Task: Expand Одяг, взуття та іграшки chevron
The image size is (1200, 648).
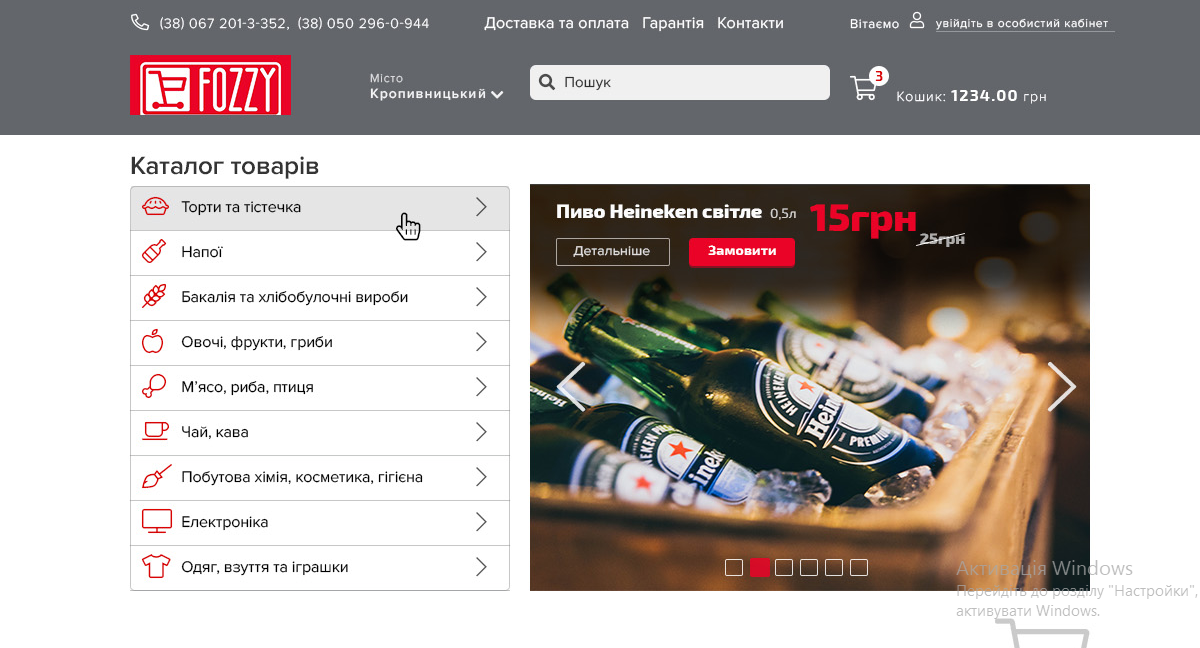Action: coord(481,567)
